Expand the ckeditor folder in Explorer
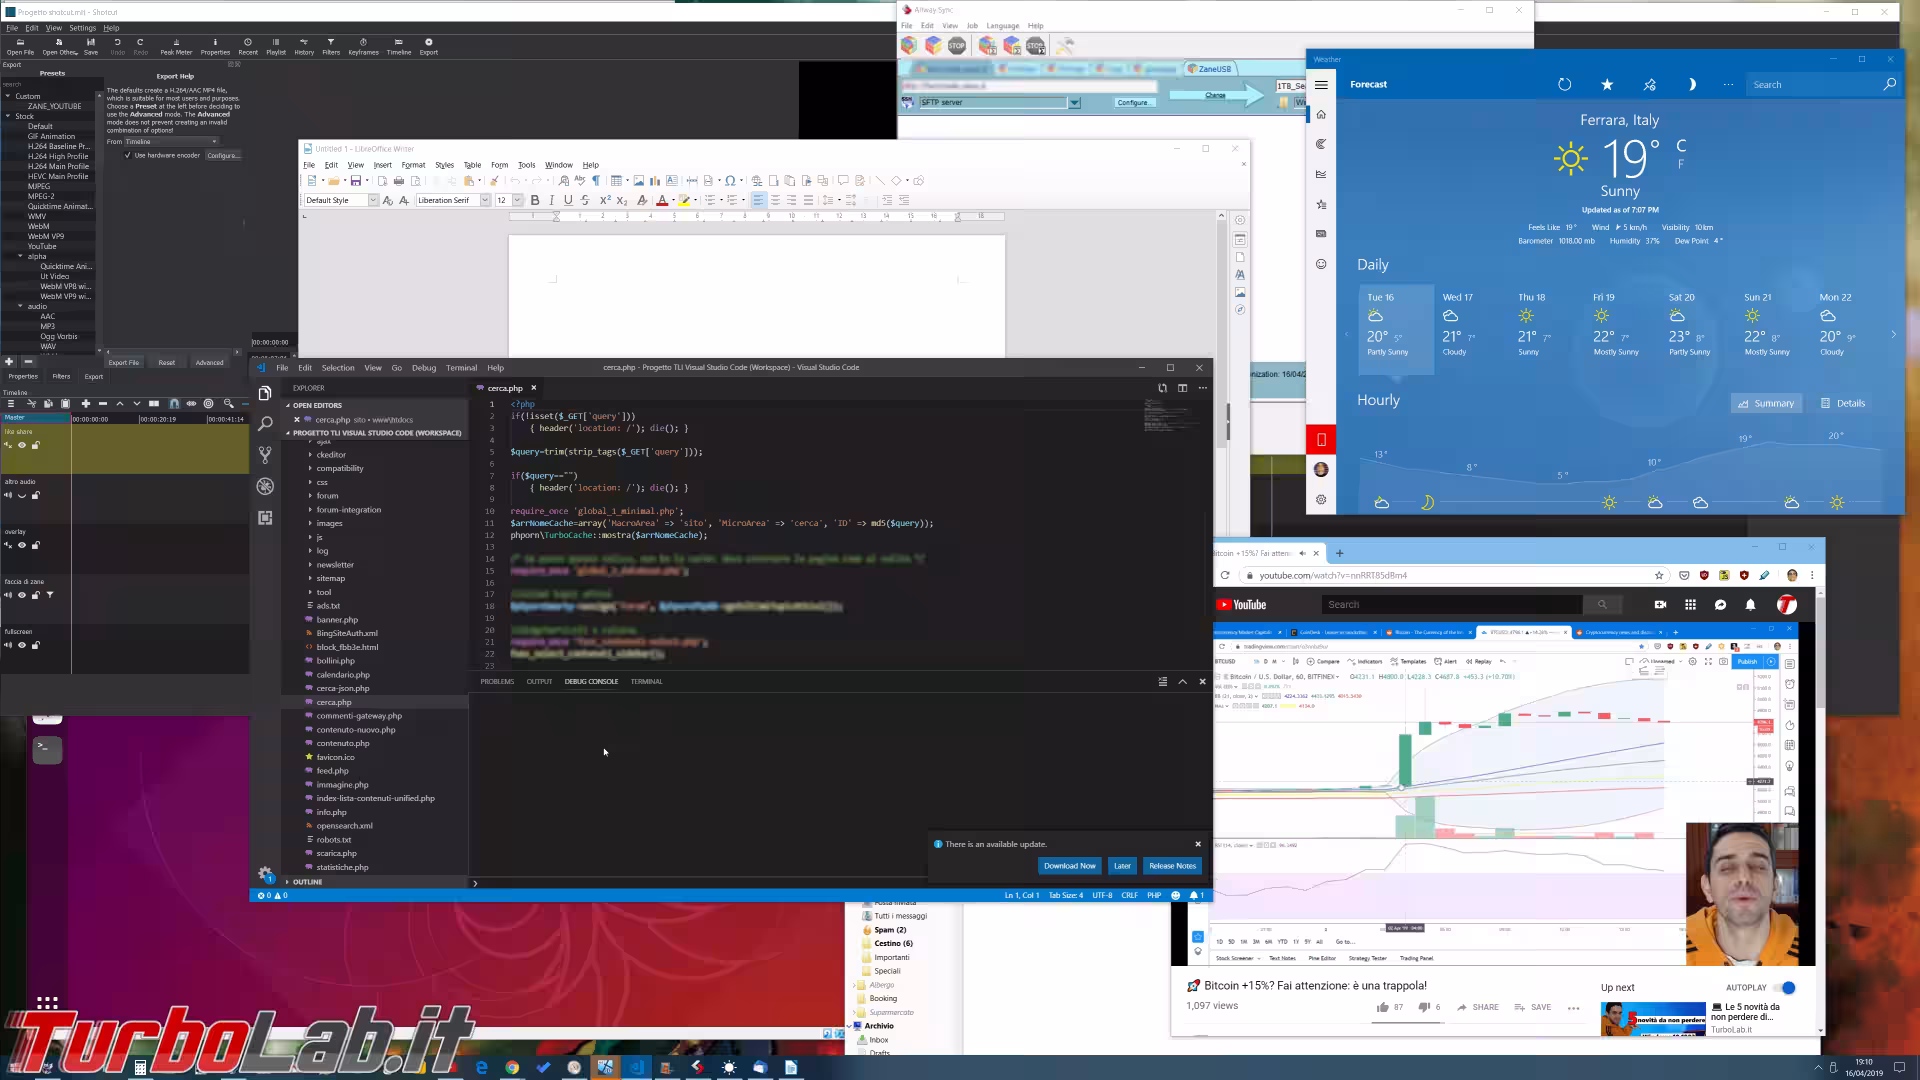1920x1080 pixels. [331, 455]
